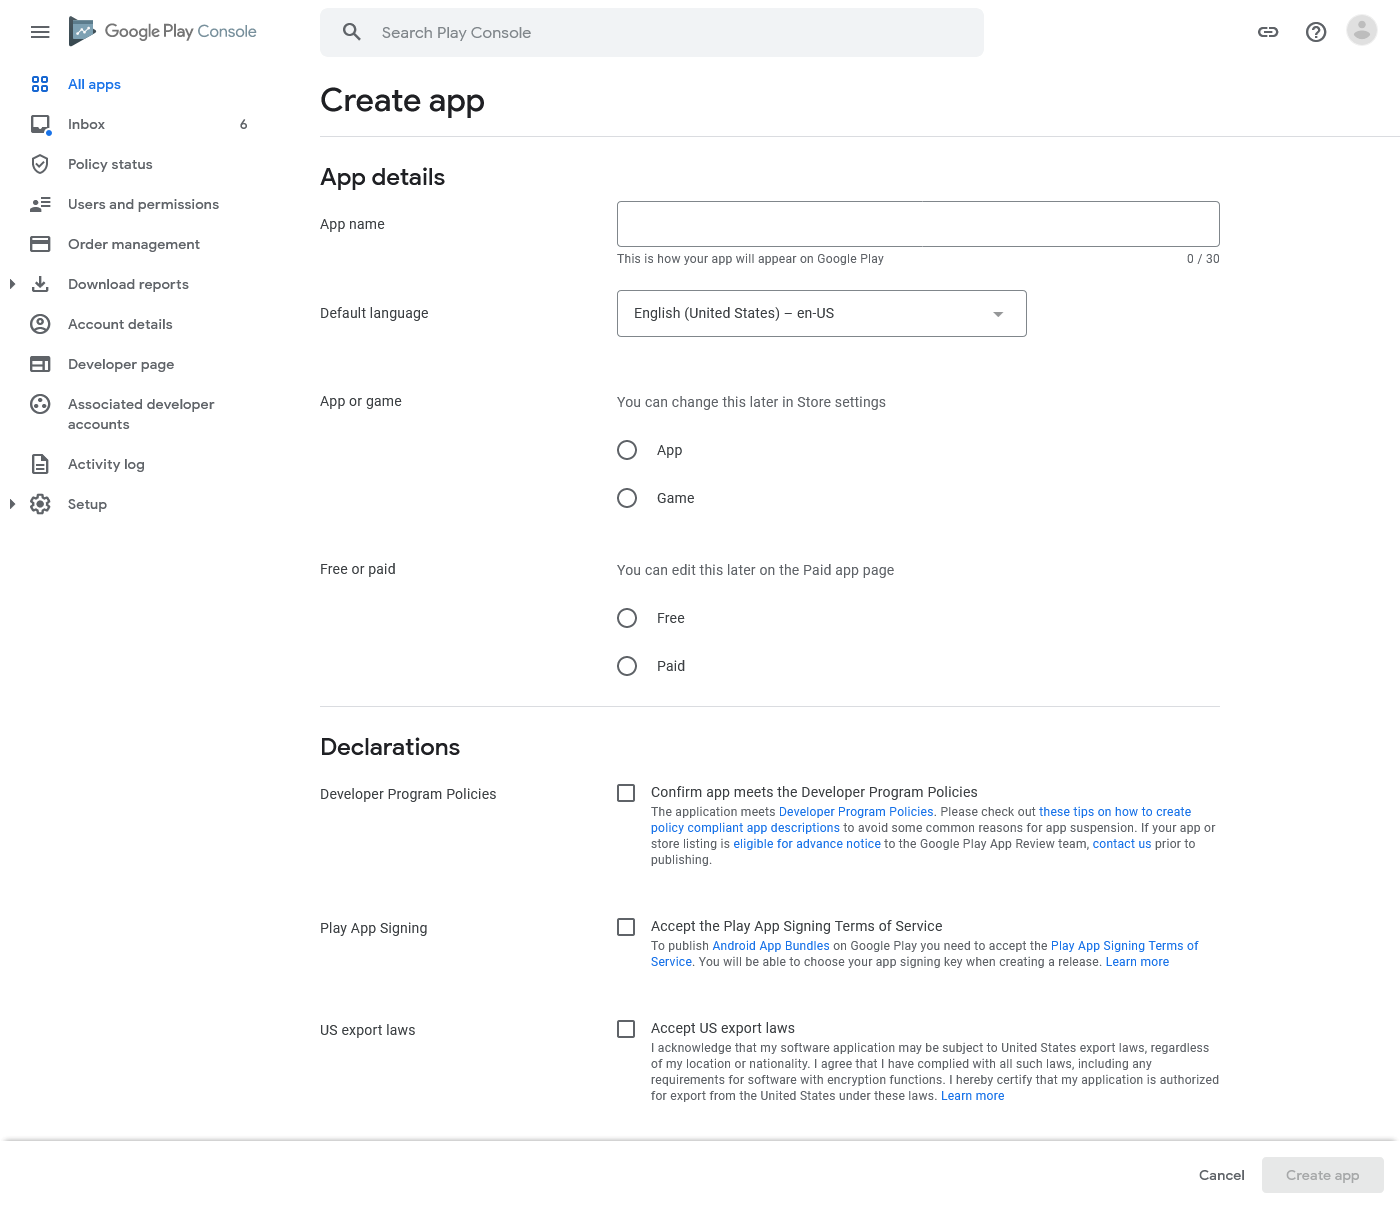Check Accept the Play App Signing Terms
The image size is (1400, 1205).
coord(626,927)
